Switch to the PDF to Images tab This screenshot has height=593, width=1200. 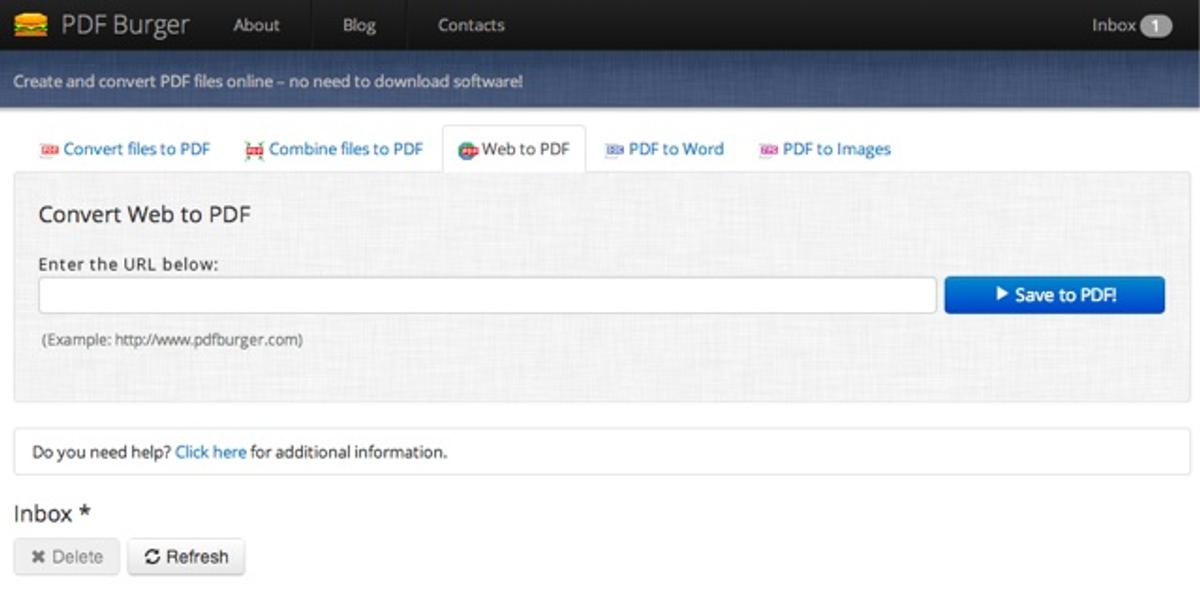pyautogui.click(x=825, y=149)
